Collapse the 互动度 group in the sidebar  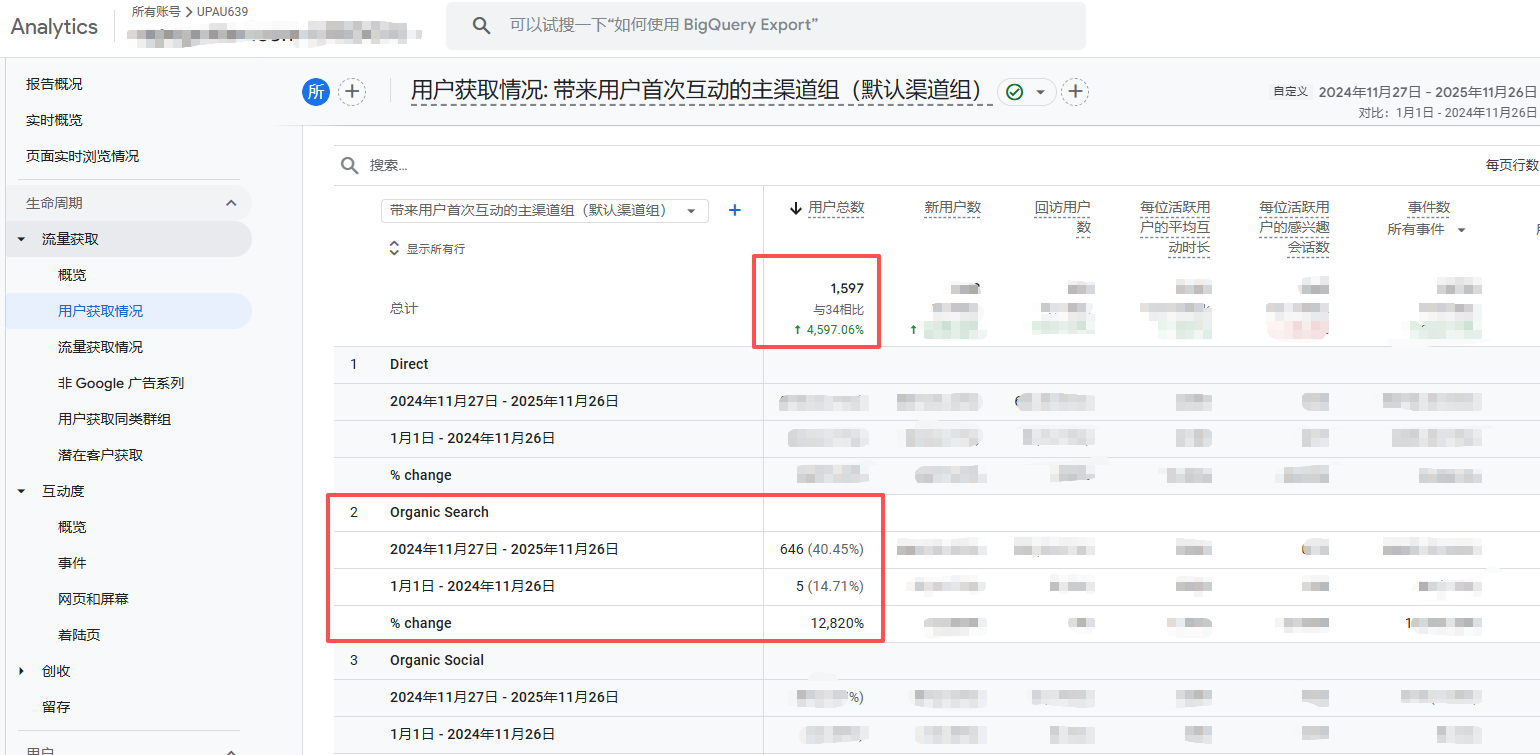(22, 491)
